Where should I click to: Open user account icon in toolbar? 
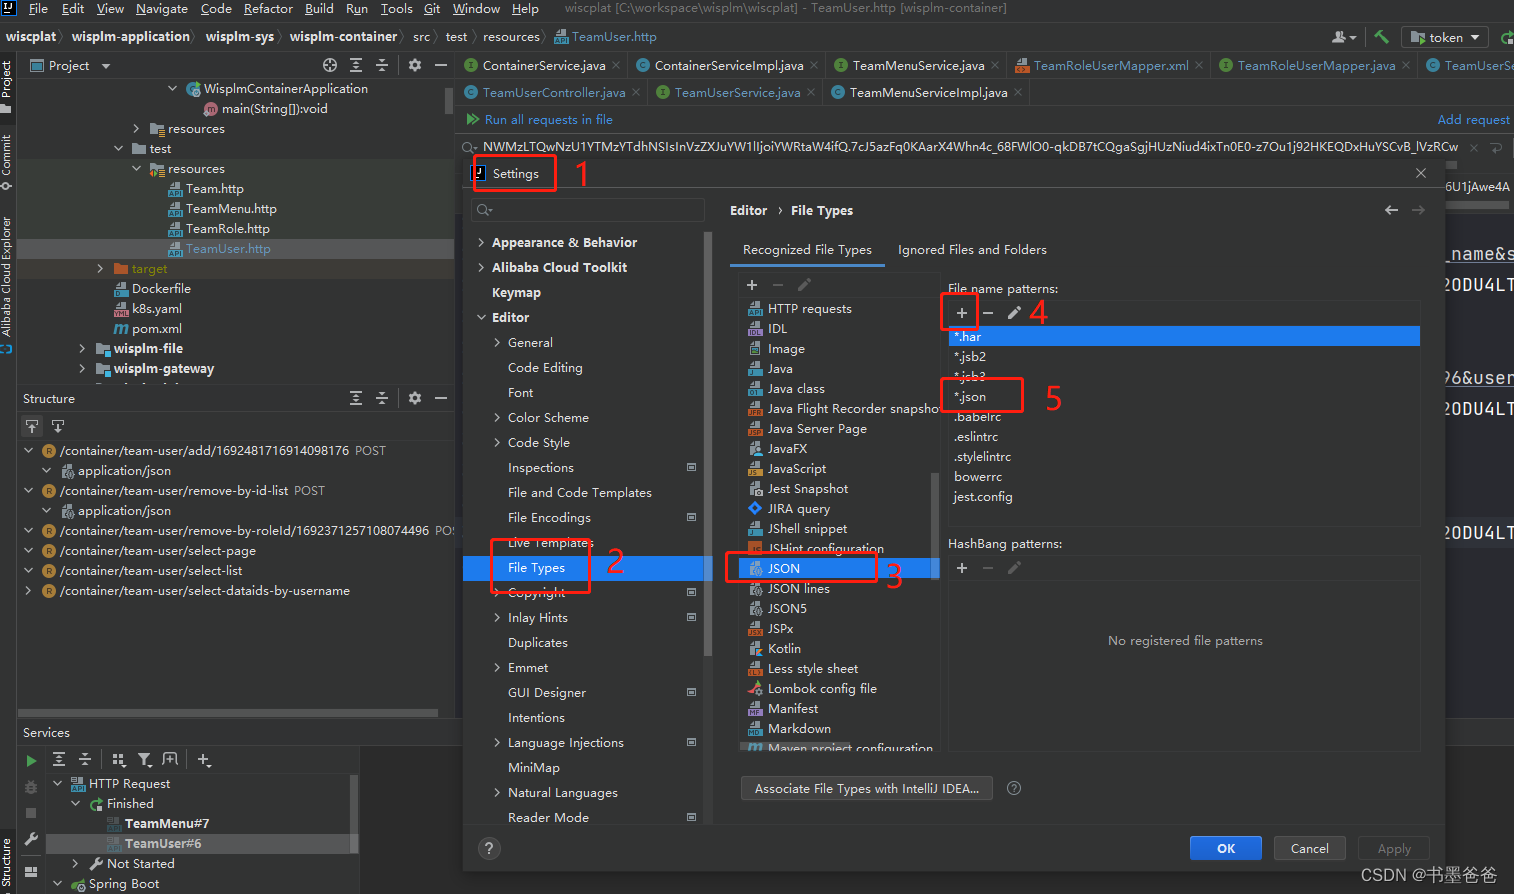click(x=1344, y=37)
